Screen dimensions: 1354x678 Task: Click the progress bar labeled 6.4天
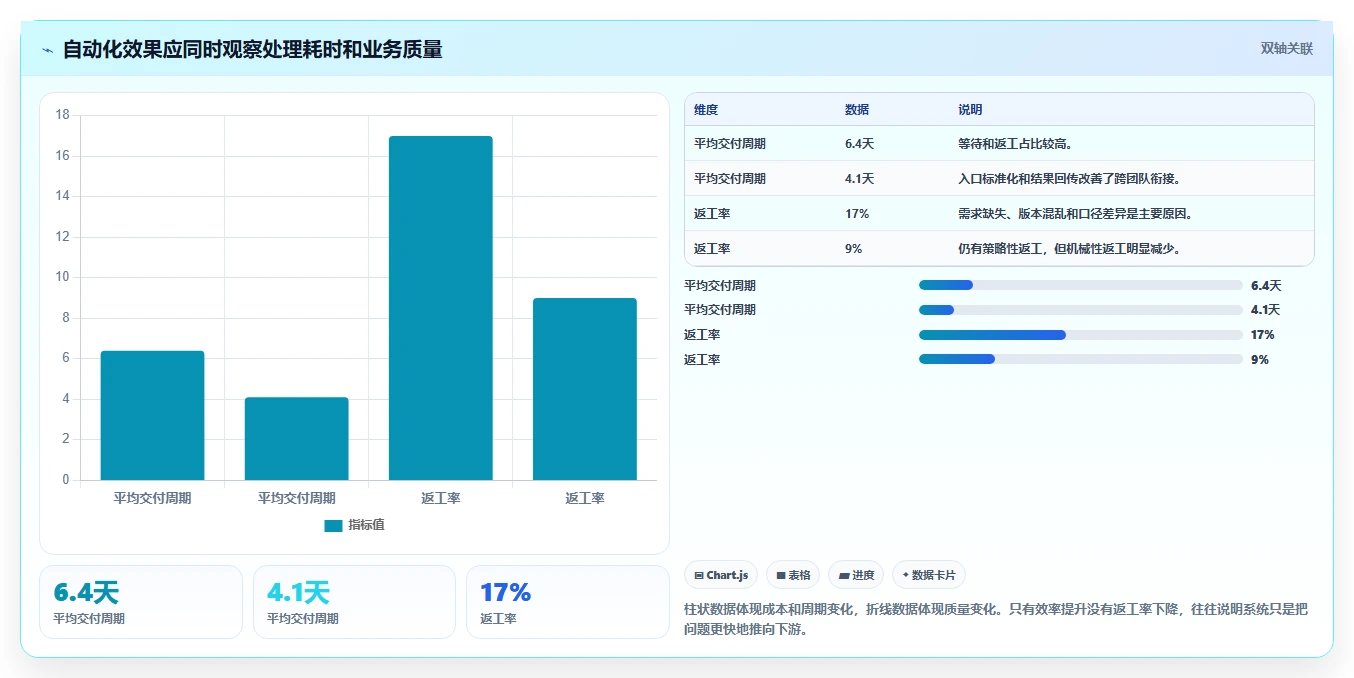(x=1080, y=285)
